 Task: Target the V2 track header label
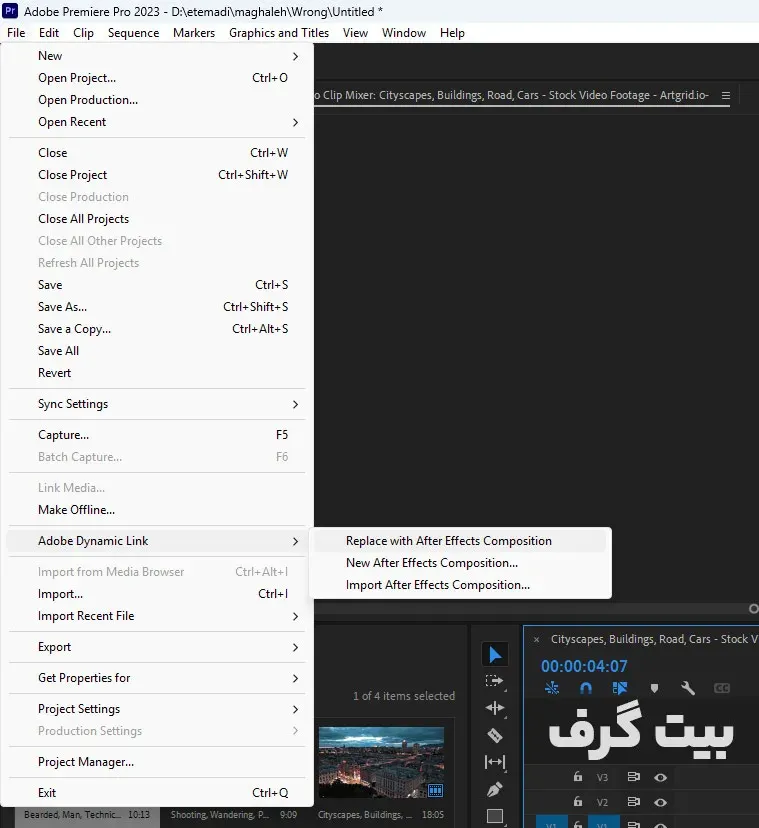(602, 802)
